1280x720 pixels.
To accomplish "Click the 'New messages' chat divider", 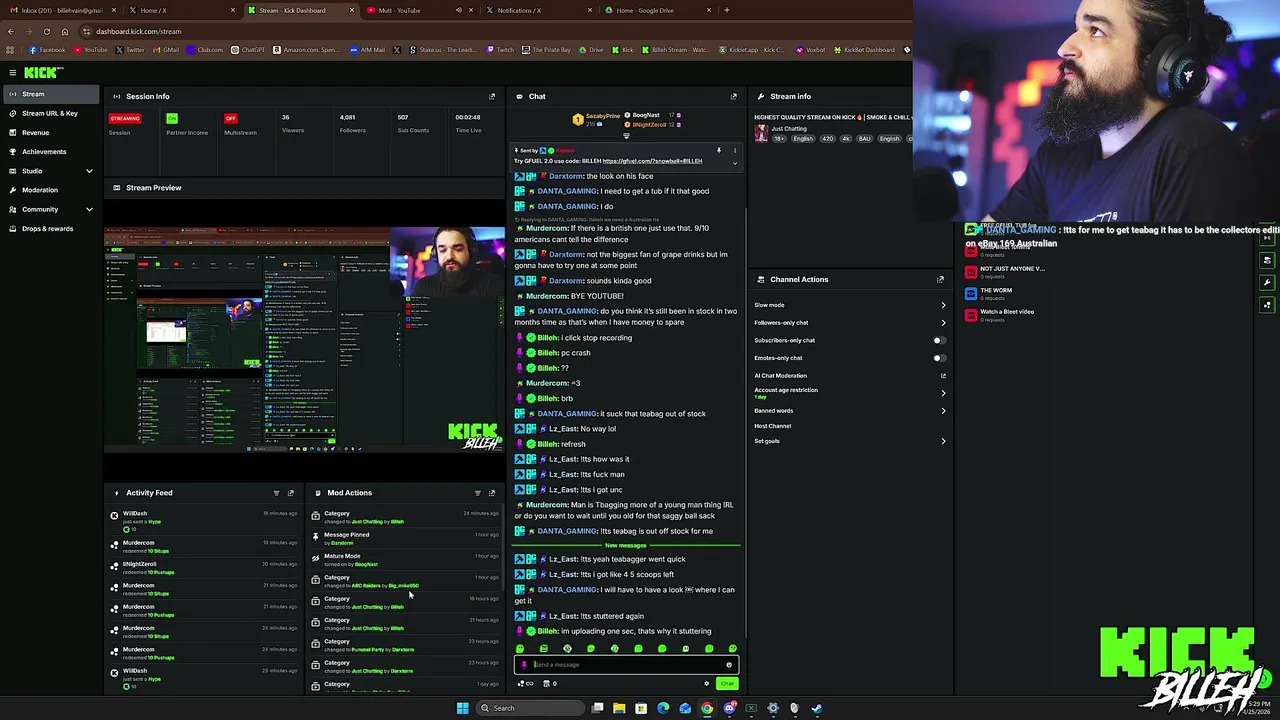I will (626, 546).
